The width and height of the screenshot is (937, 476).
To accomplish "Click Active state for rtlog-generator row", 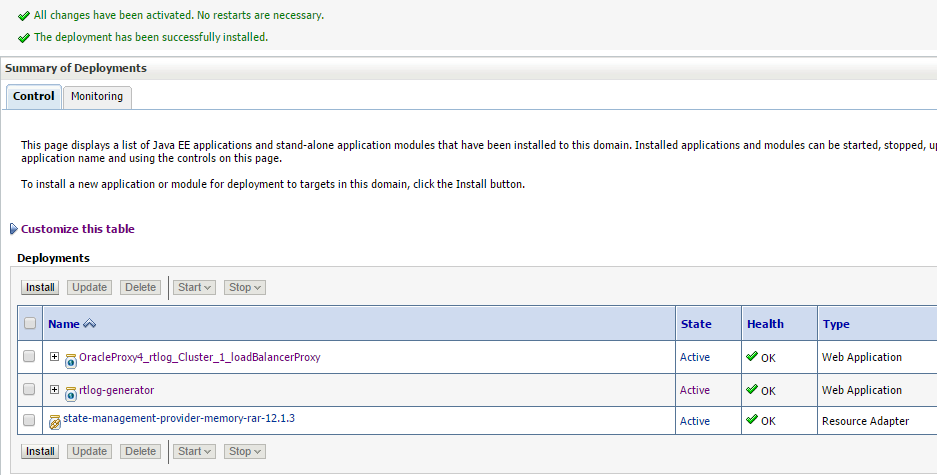I will coord(695,390).
